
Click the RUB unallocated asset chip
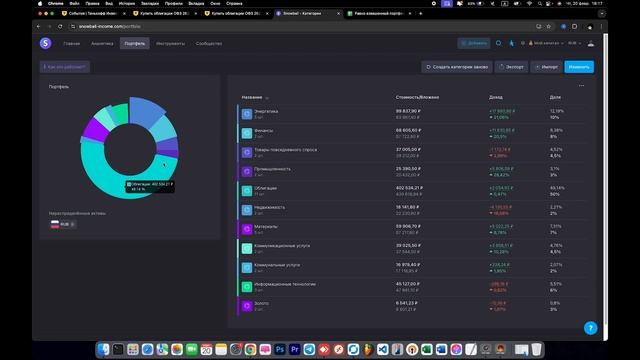(62, 224)
